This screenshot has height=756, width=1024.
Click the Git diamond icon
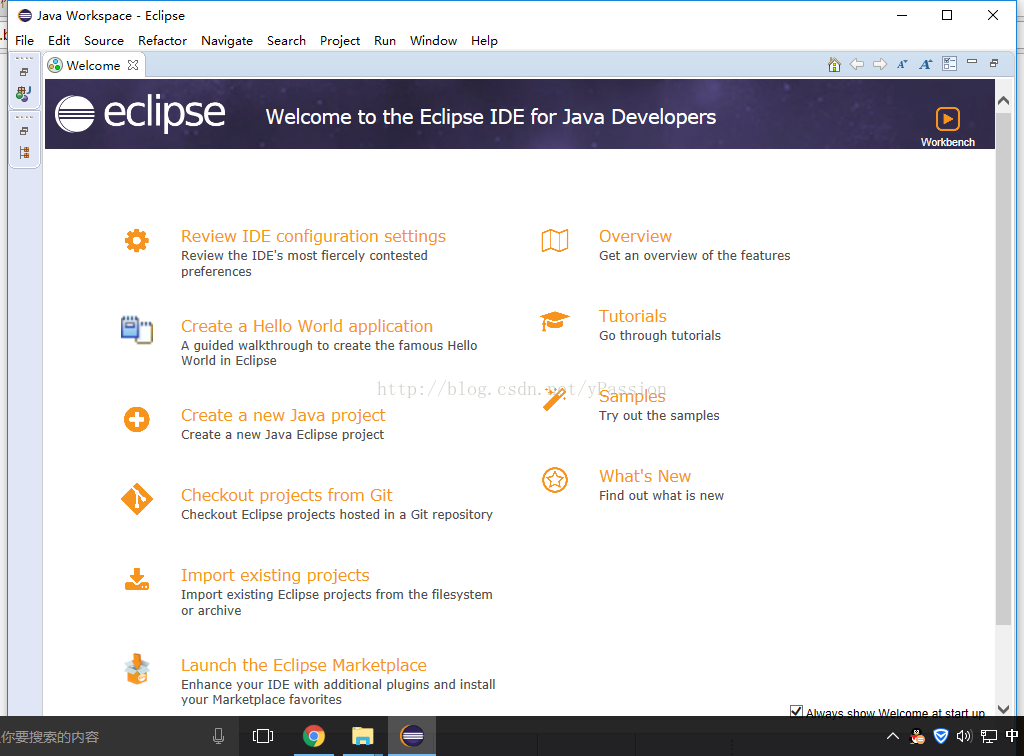point(136,499)
